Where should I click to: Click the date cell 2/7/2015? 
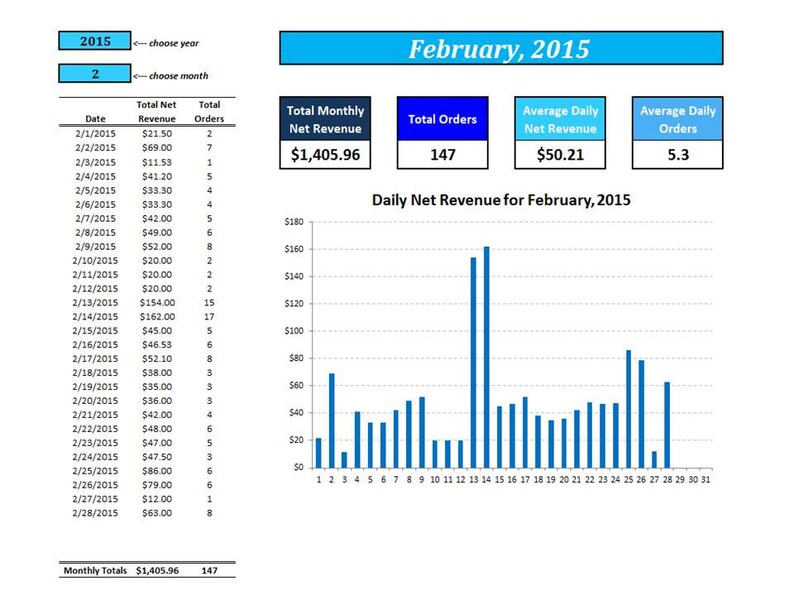click(x=95, y=219)
